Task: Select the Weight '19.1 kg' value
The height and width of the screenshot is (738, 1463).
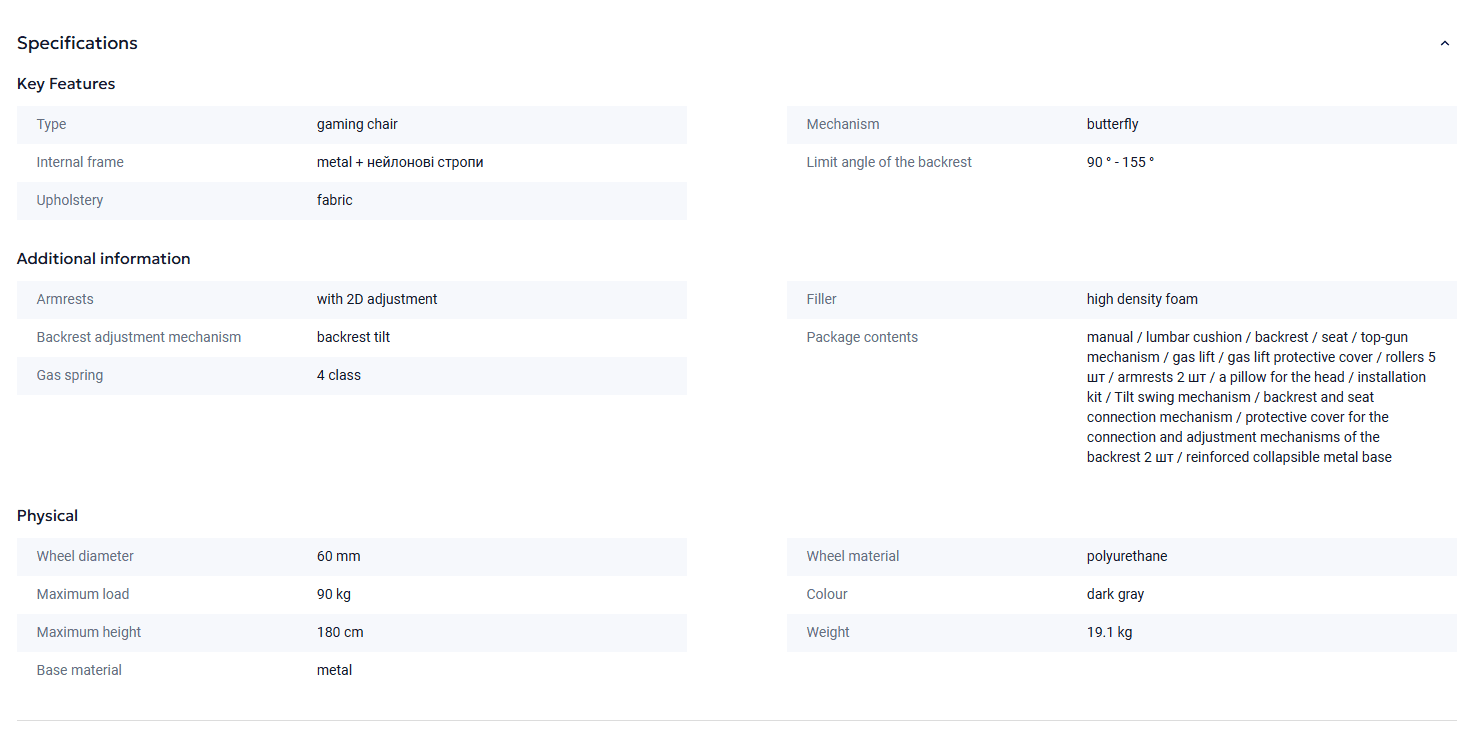Action: point(1109,632)
